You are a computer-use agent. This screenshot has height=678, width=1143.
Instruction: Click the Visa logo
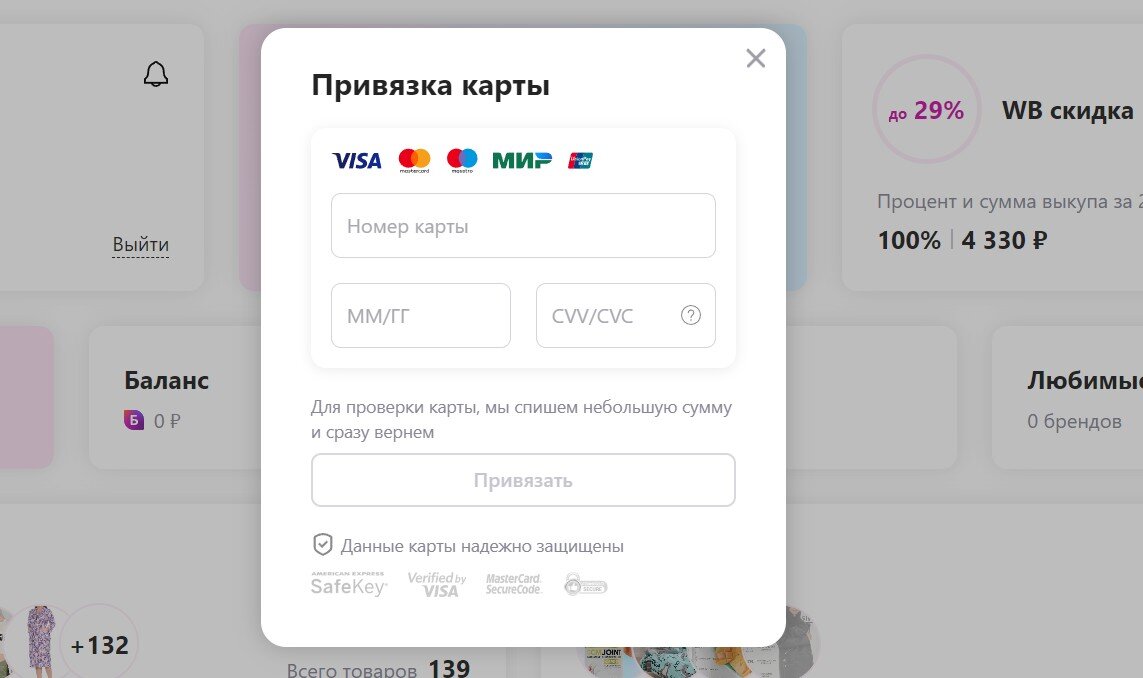point(356,160)
